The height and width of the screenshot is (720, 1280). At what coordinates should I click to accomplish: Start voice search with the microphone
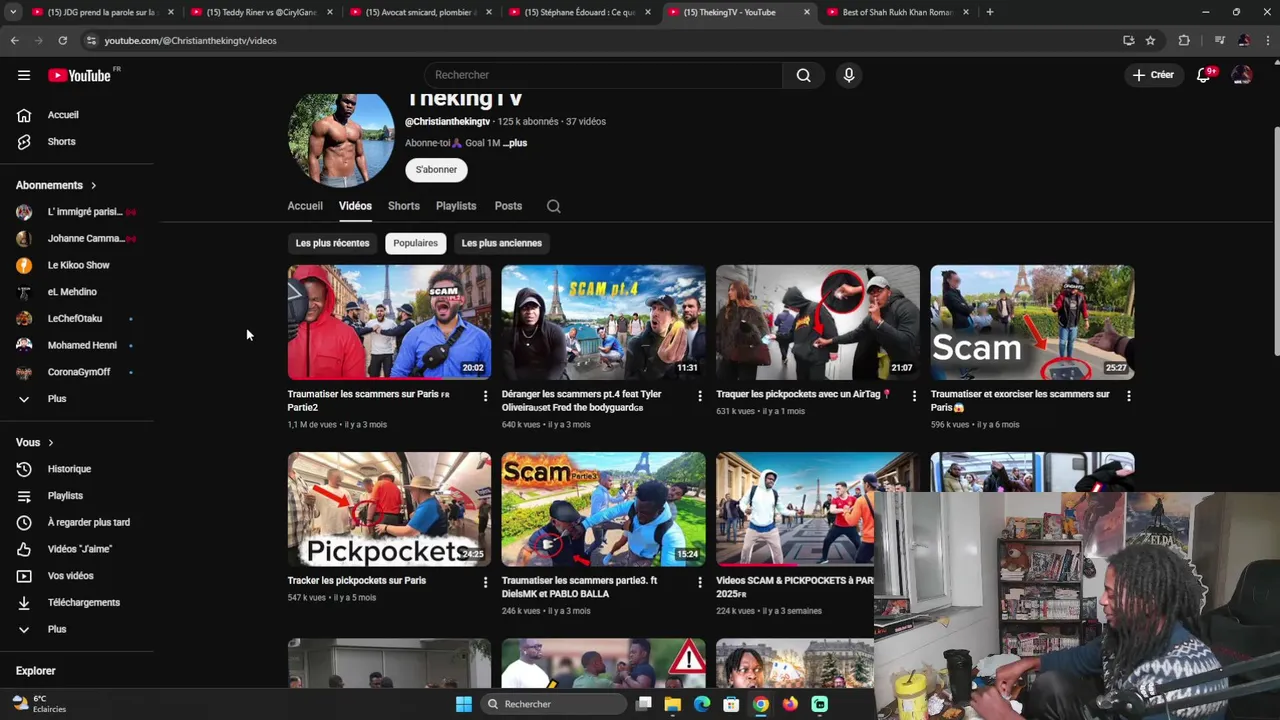[x=849, y=75]
